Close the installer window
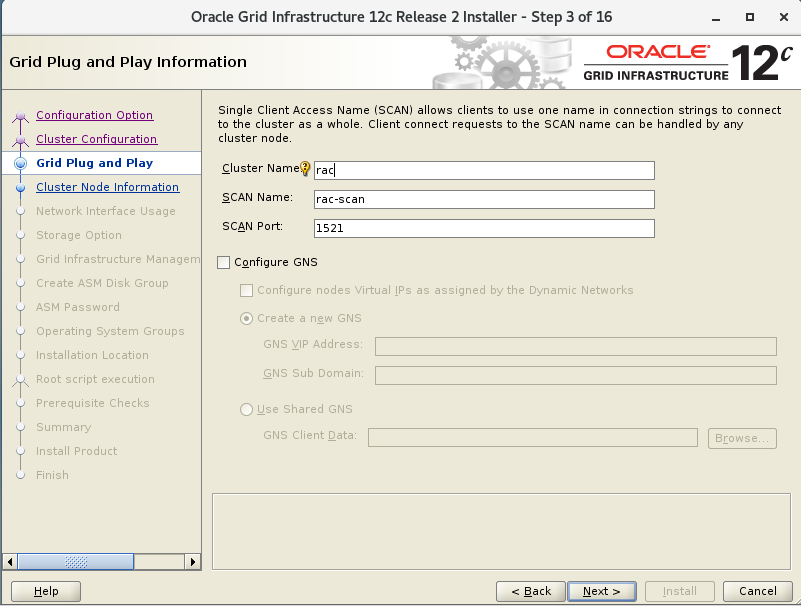 pos(784,17)
